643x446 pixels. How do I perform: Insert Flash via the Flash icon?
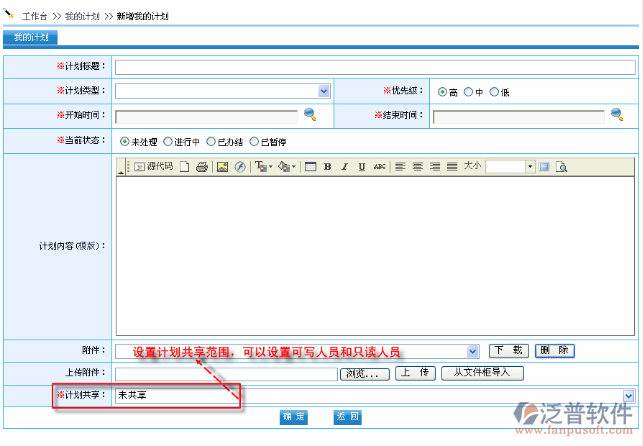240,167
